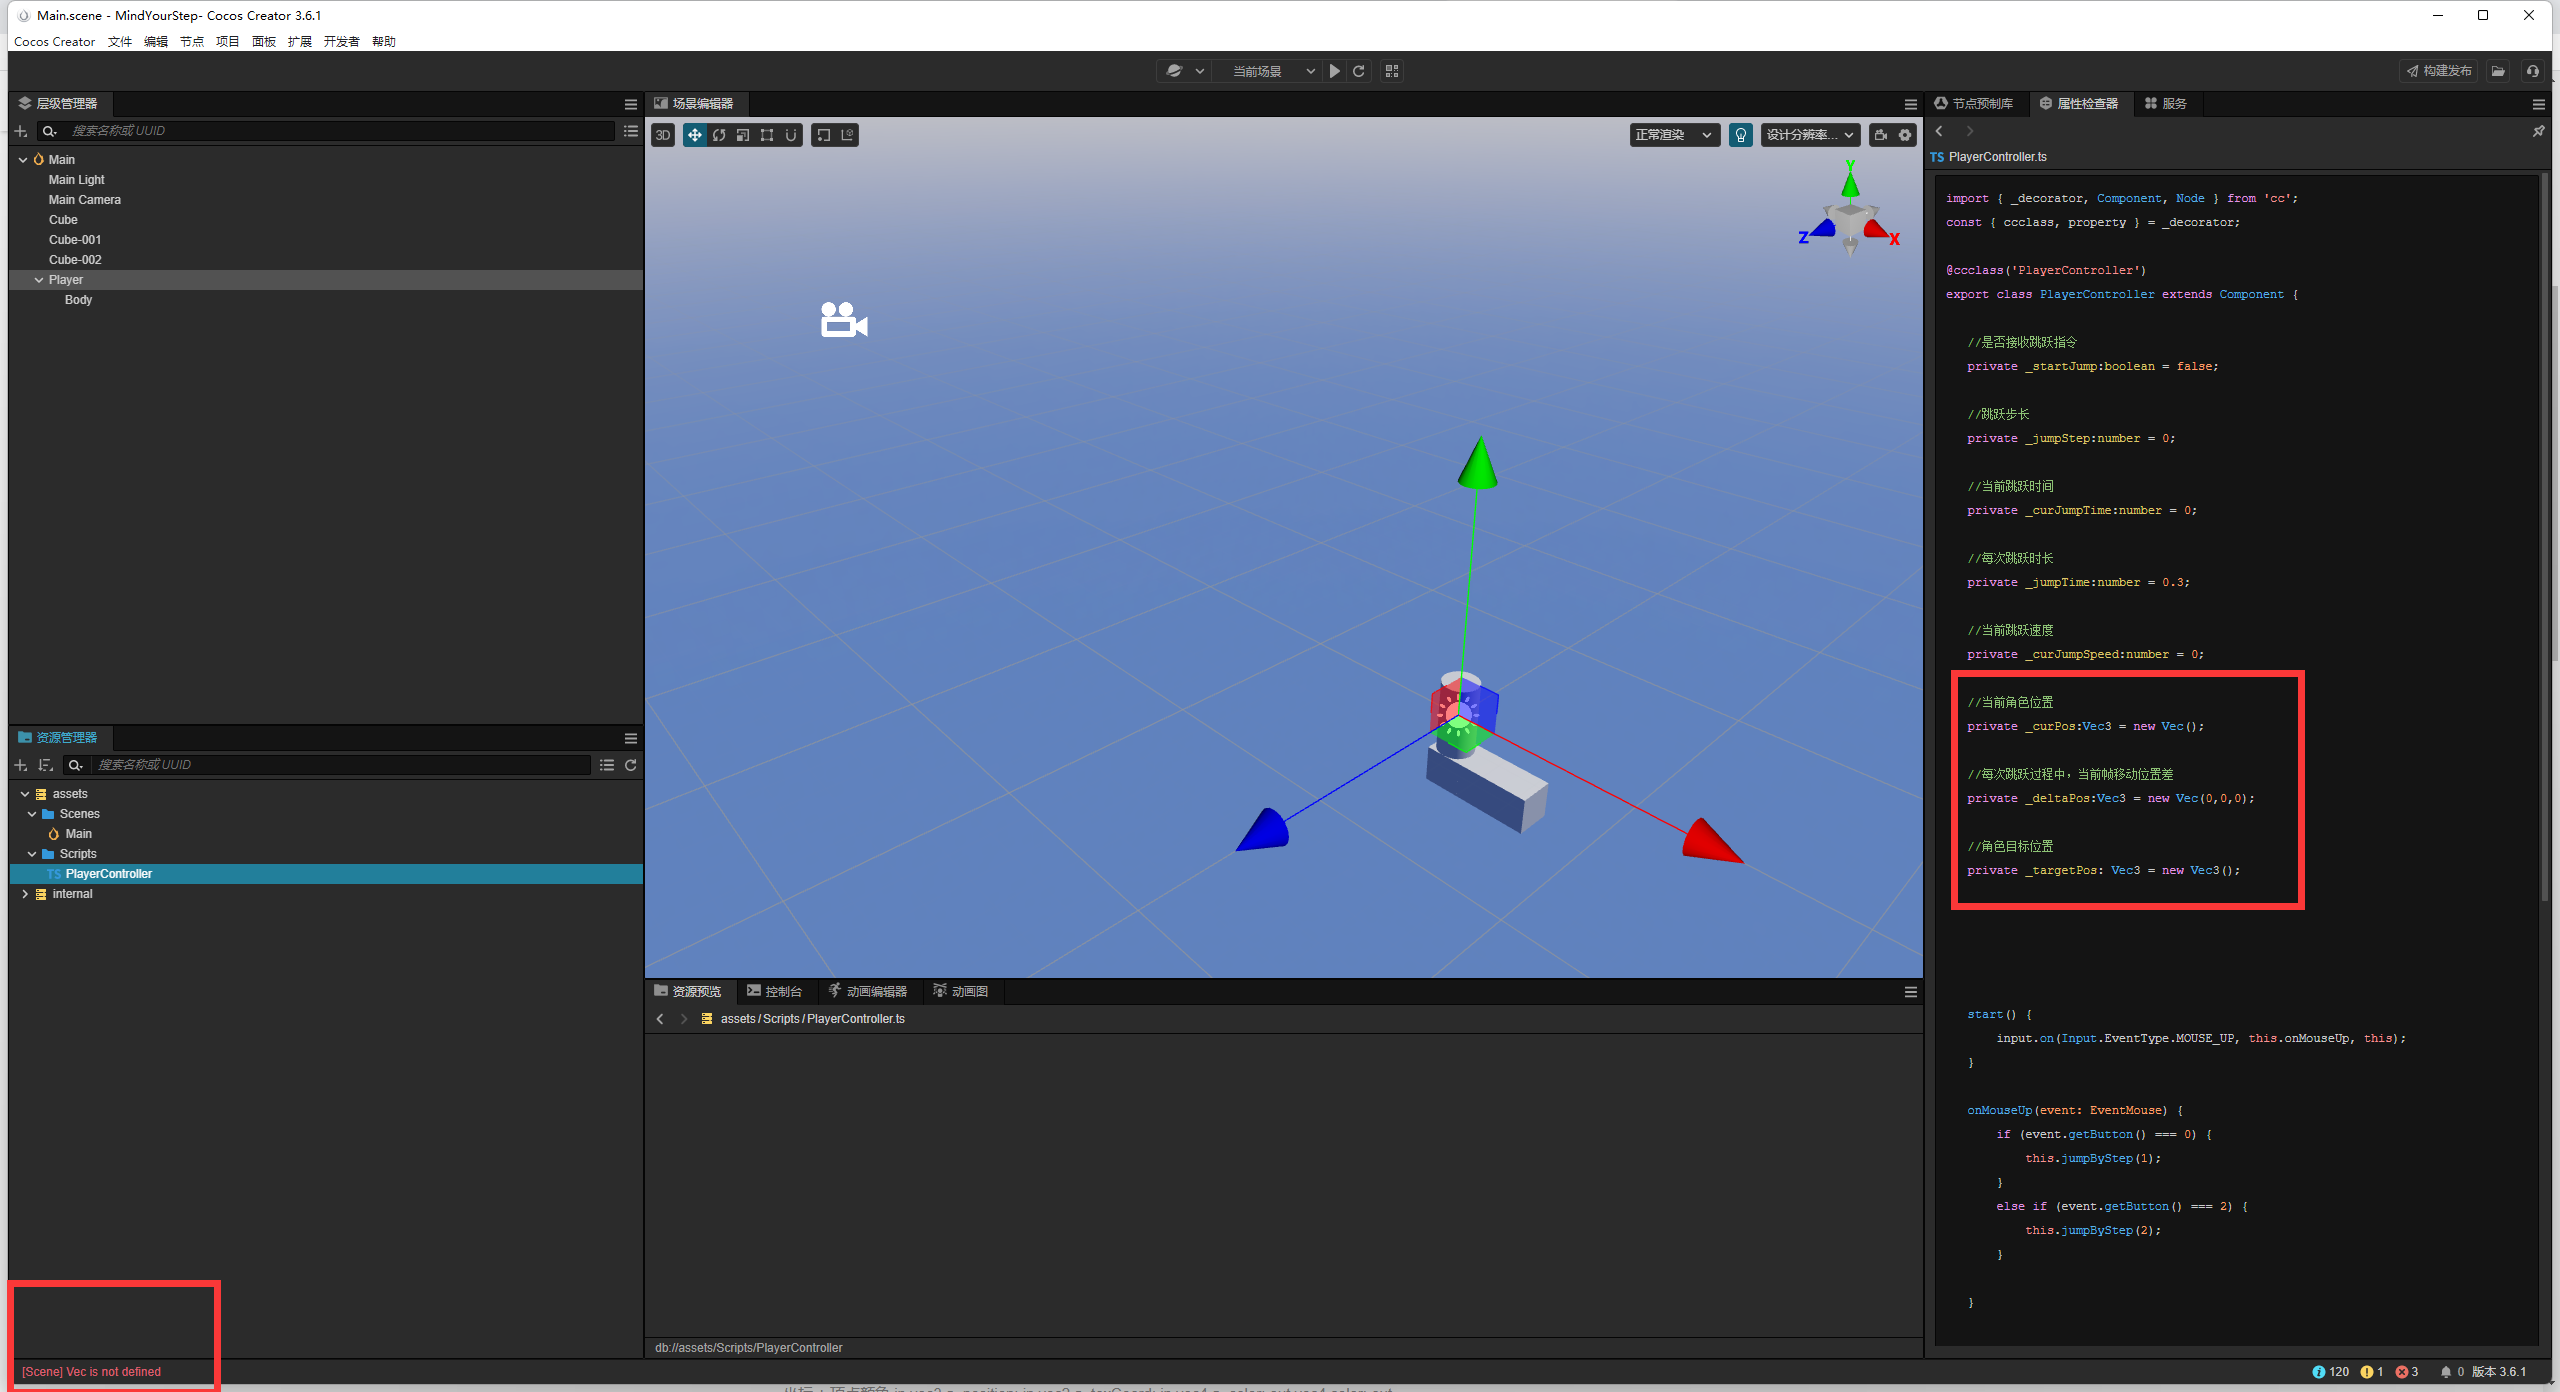Add a new node with the hierarchy plus icon
The height and width of the screenshot is (1392, 2560).
tap(21, 131)
